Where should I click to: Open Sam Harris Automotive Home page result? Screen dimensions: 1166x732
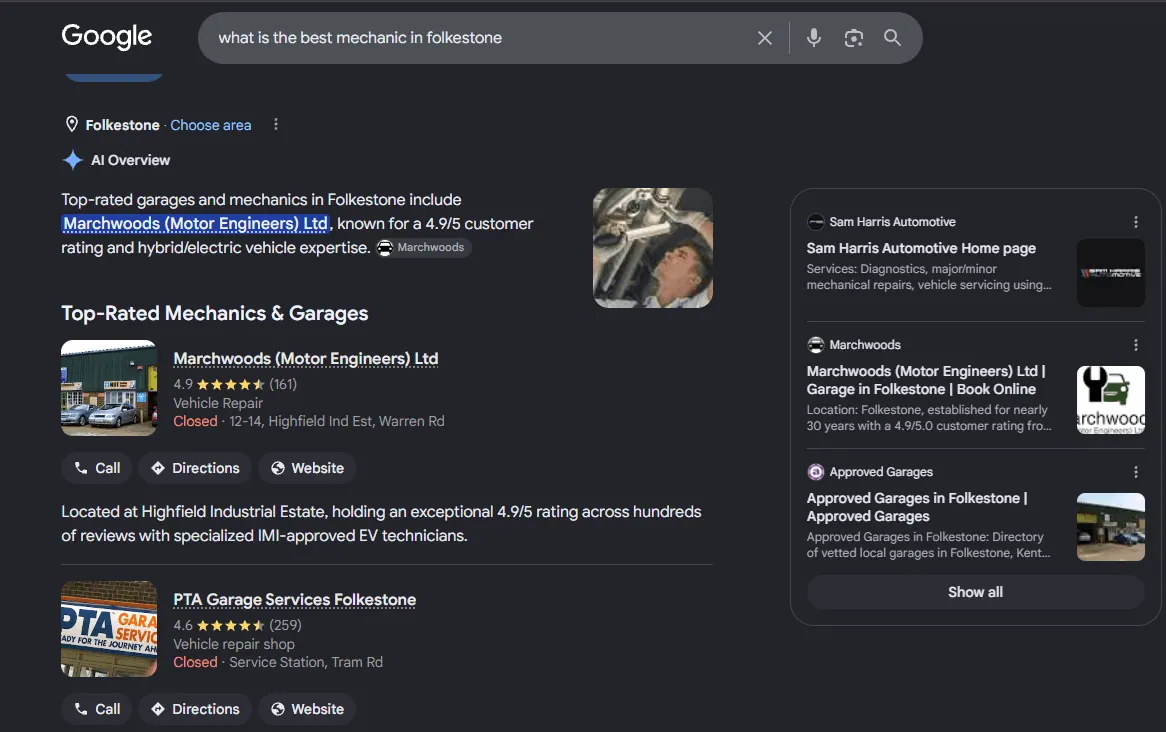[921, 248]
